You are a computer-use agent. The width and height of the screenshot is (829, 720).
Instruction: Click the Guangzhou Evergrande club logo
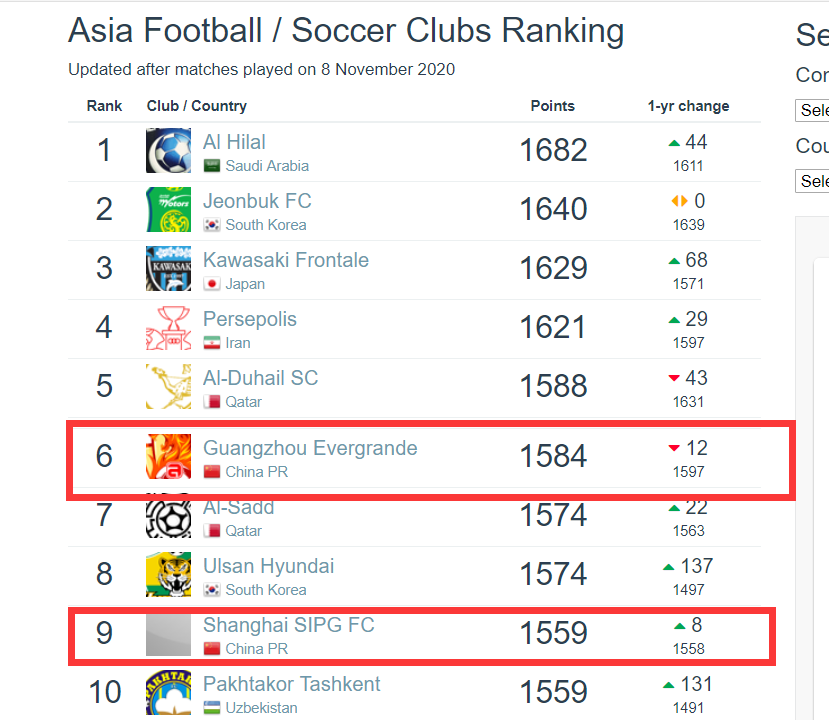(168, 456)
